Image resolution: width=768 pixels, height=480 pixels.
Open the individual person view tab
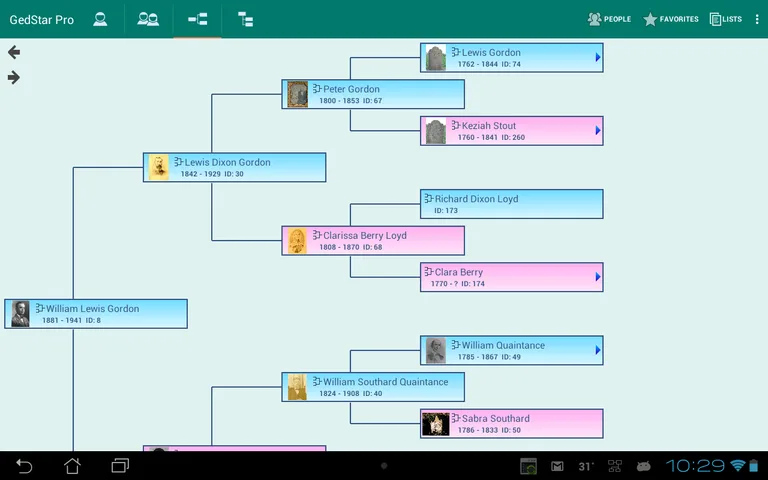click(100, 20)
